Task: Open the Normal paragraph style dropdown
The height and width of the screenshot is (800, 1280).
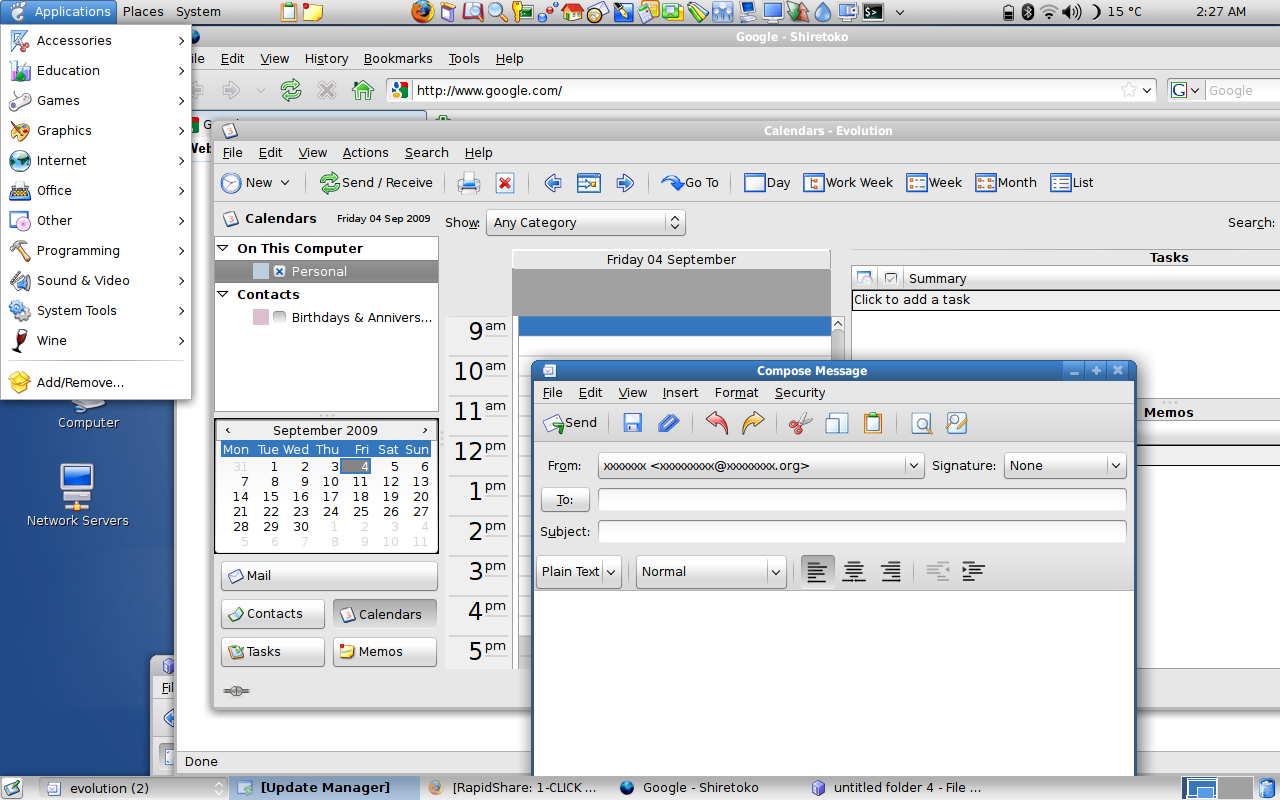Action: point(711,572)
